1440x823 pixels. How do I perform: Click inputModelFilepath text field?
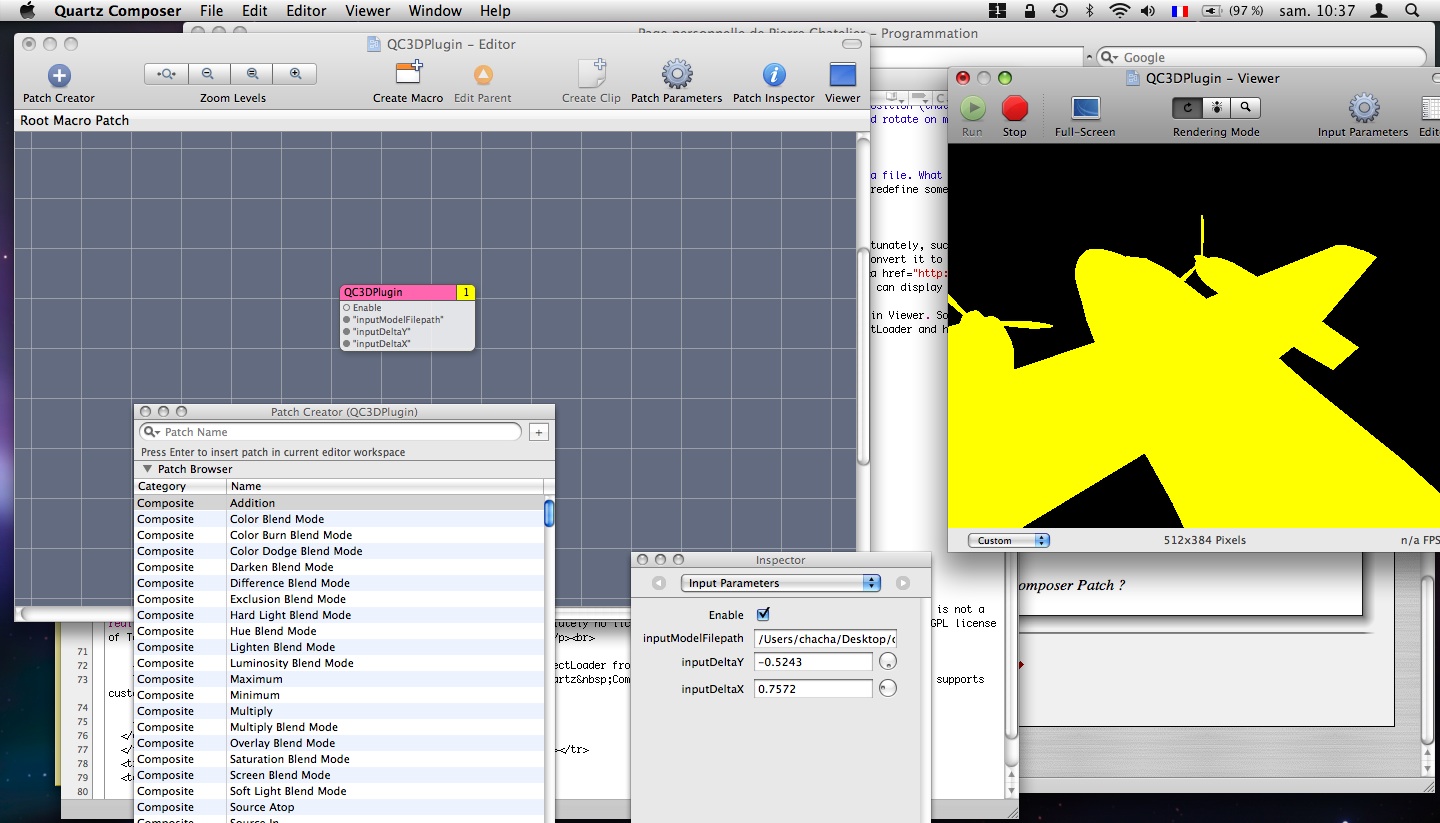pos(826,638)
